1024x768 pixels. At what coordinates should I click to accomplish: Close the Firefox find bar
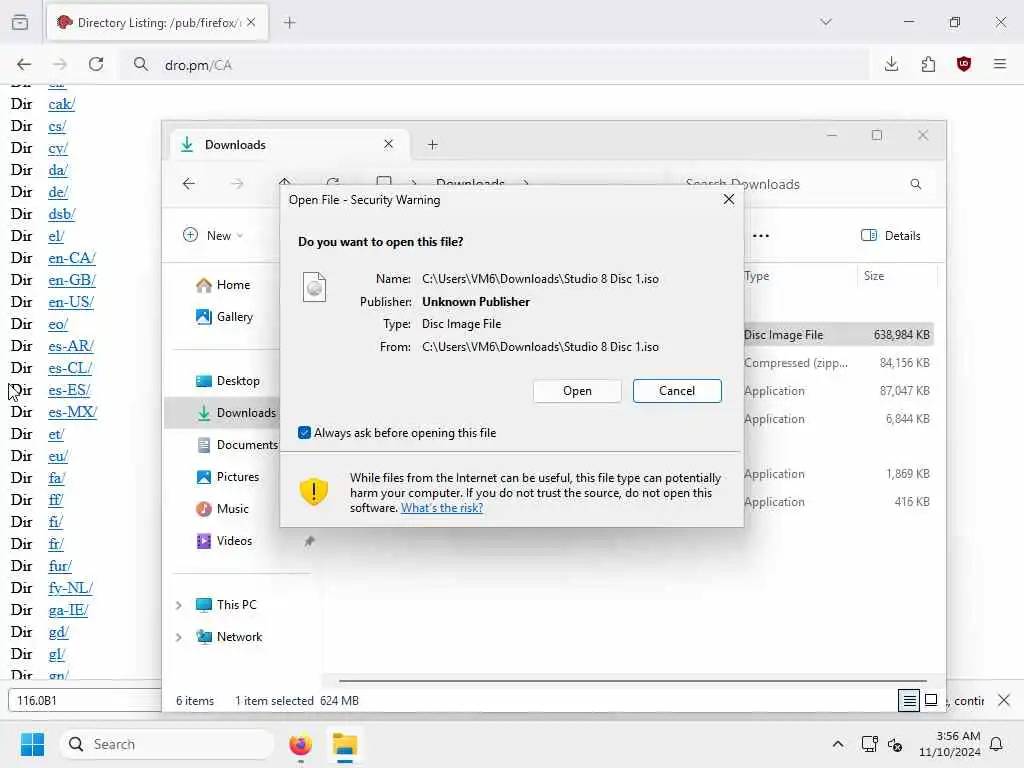click(x=1004, y=700)
